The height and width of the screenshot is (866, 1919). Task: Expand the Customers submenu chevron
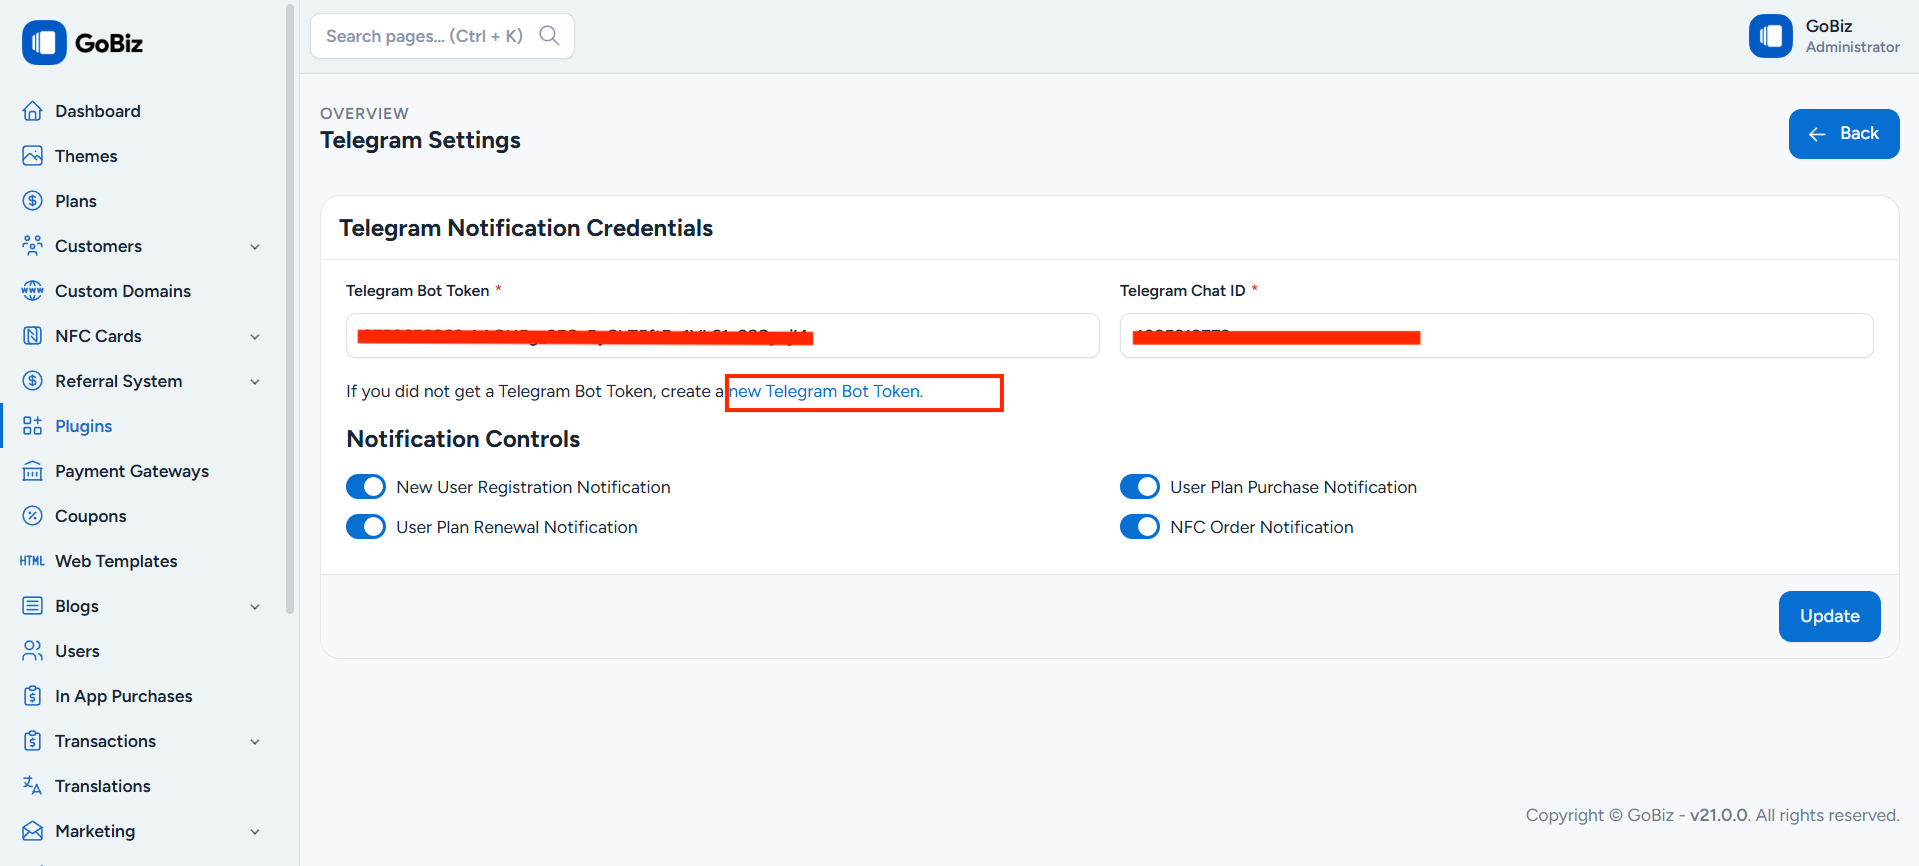(x=255, y=247)
